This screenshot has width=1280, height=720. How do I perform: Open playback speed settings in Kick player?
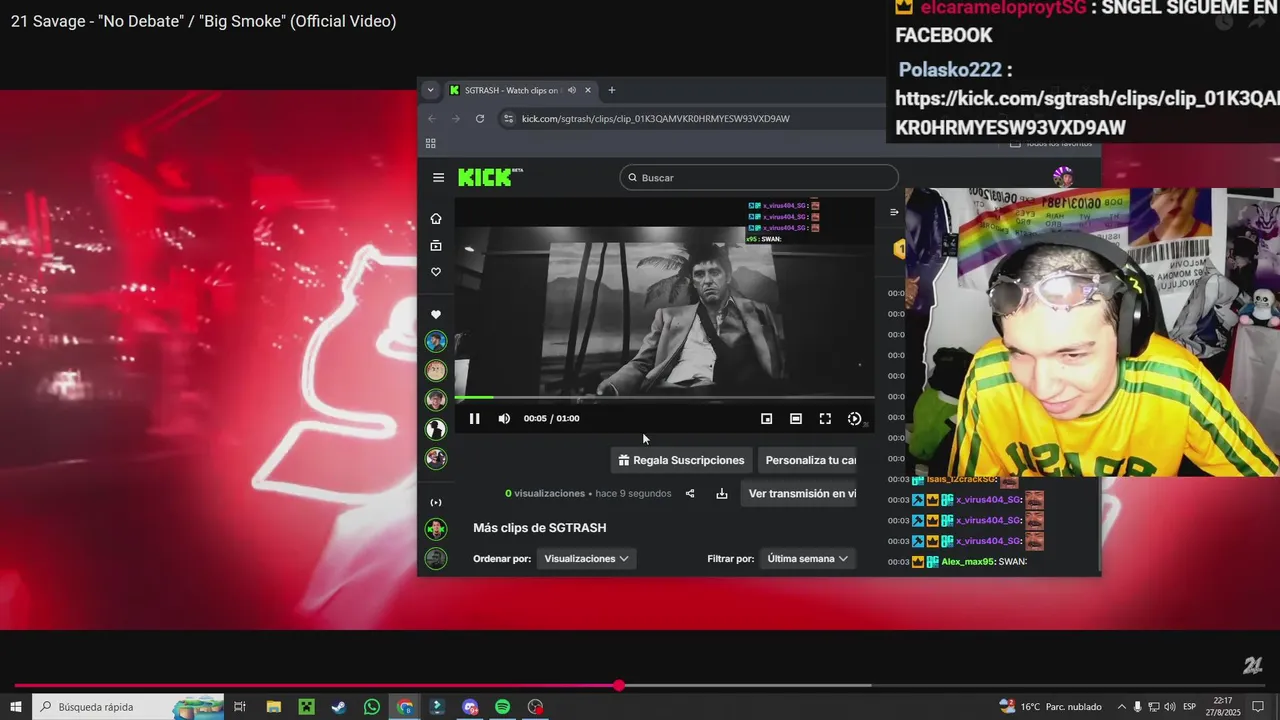[854, 419]
